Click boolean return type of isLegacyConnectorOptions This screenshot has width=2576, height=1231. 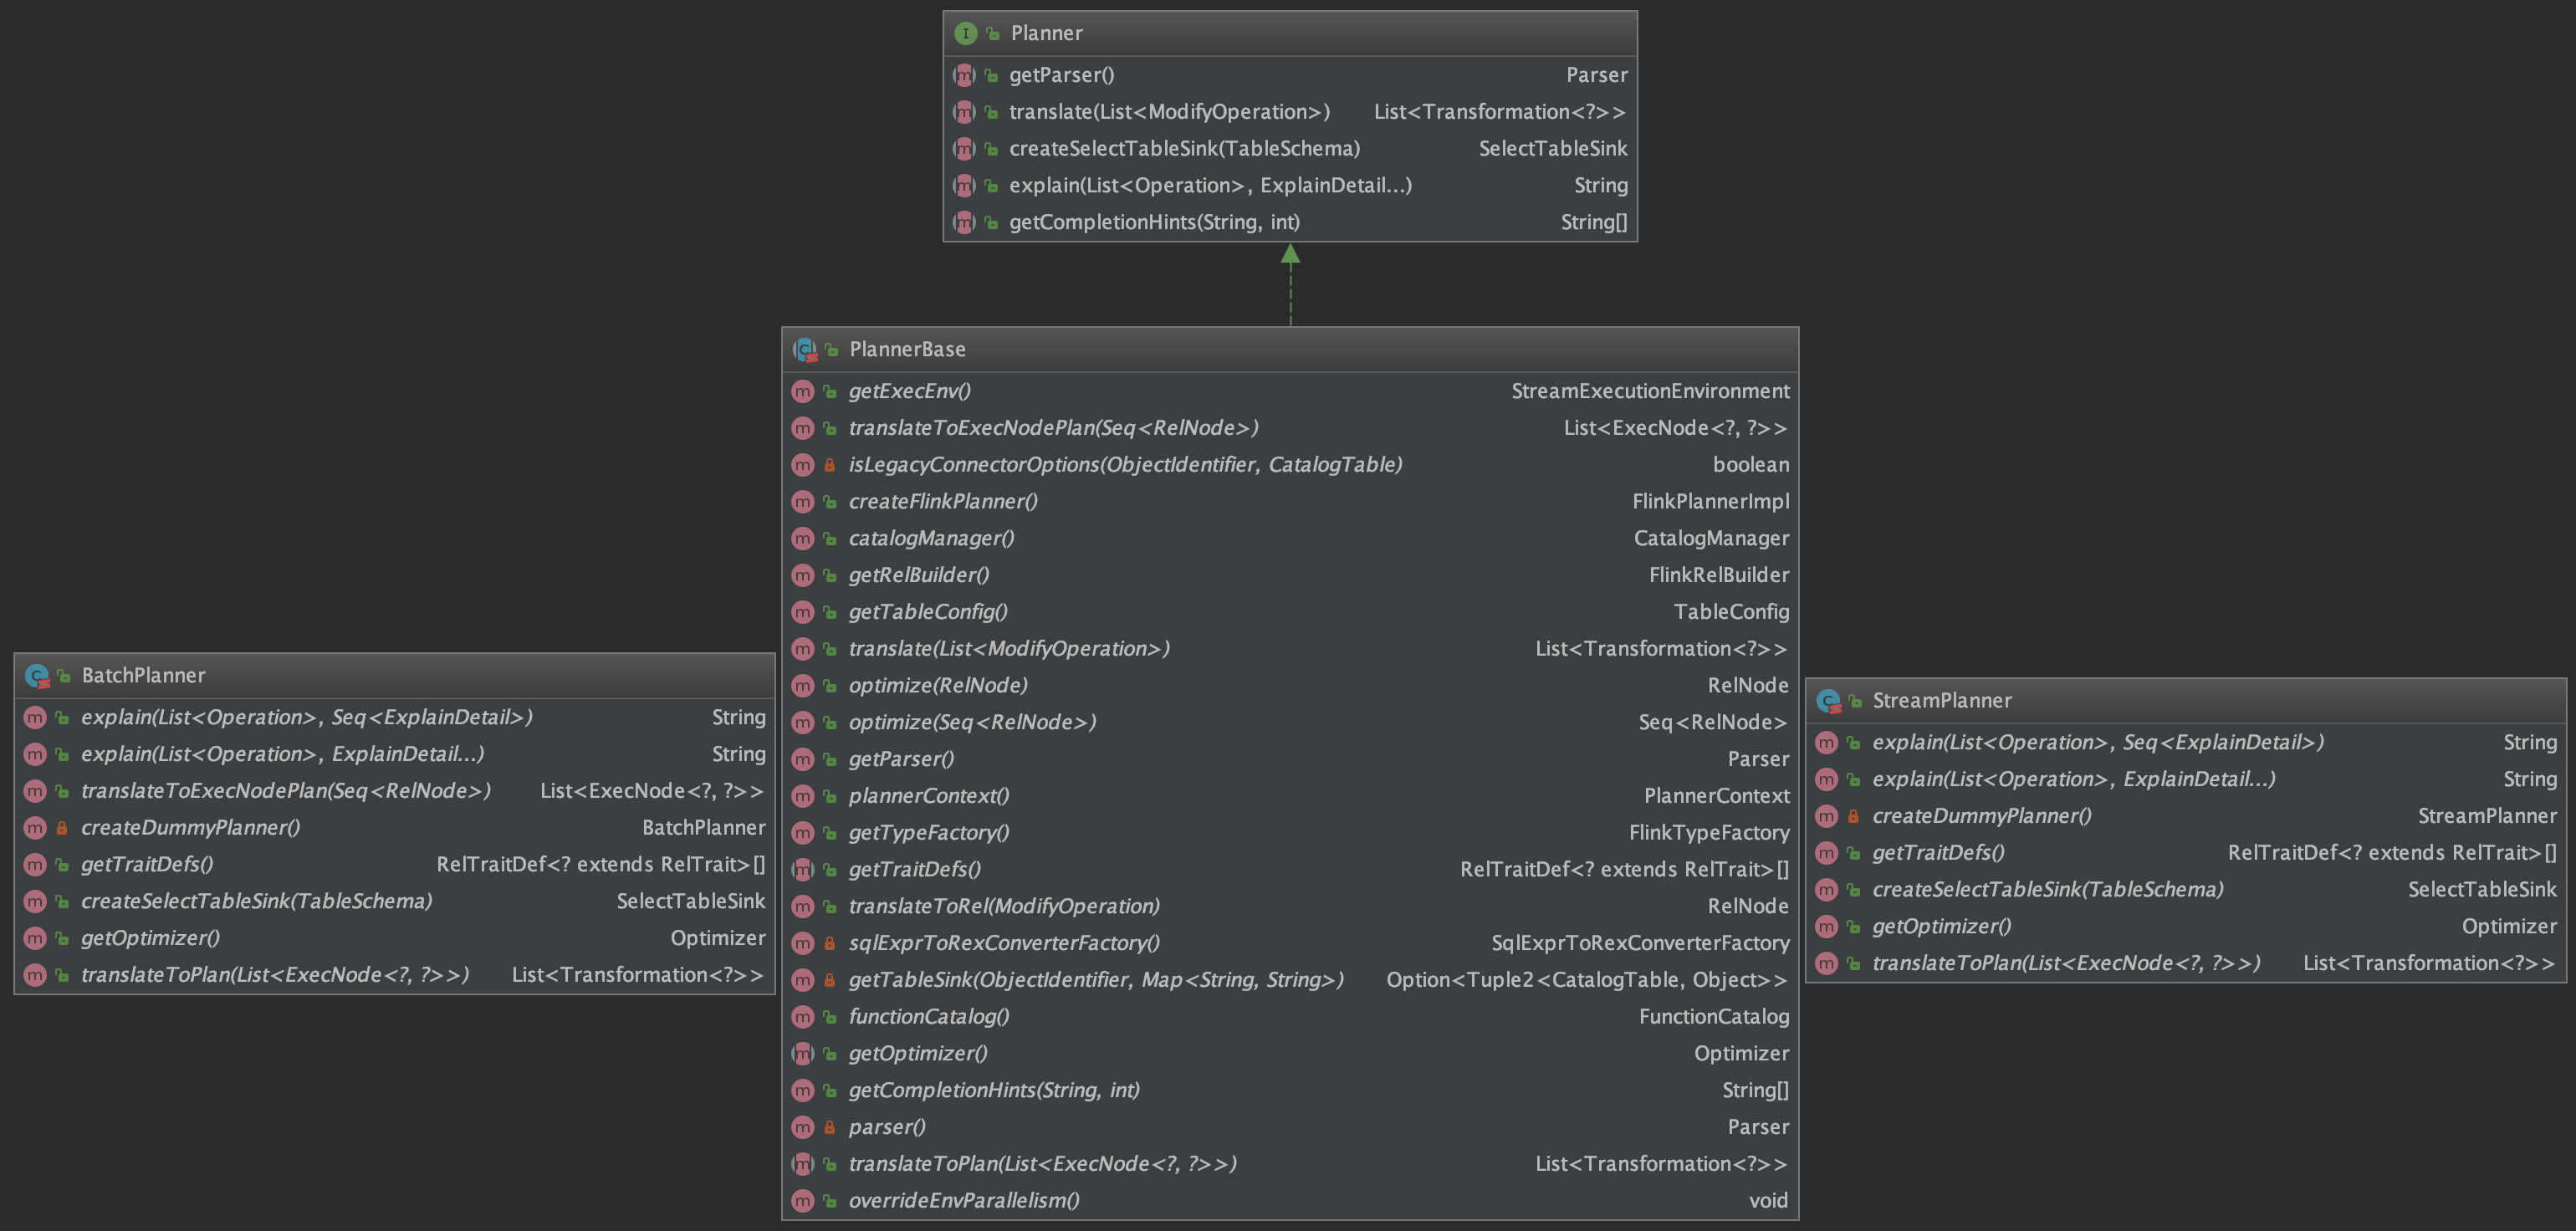click(x=1751, y=465)
